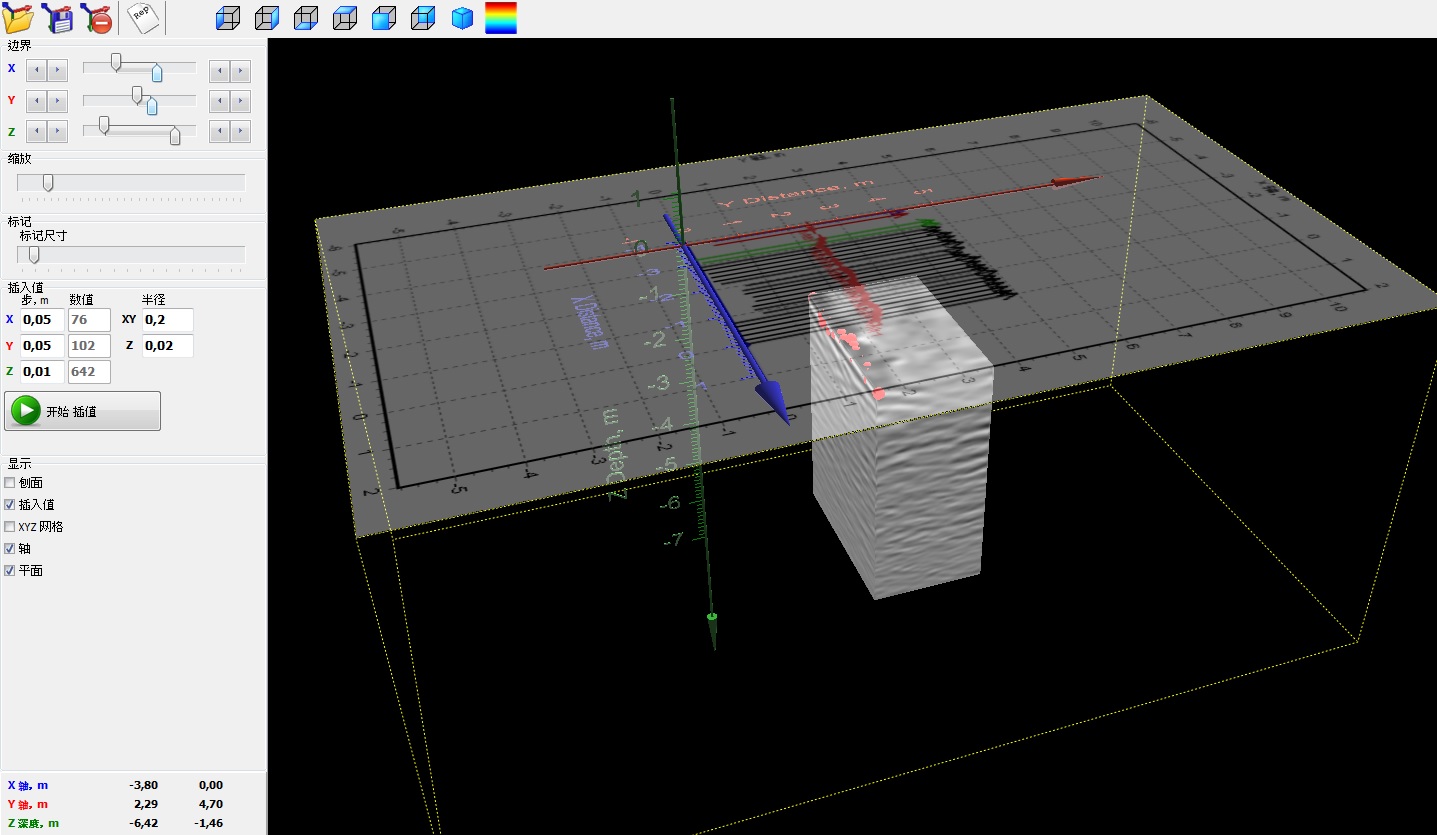Image resolution: width=1437 pixels, height=835 pixels.
Task: Select the front-face cube view icon
Action: (x=384, y=18)
